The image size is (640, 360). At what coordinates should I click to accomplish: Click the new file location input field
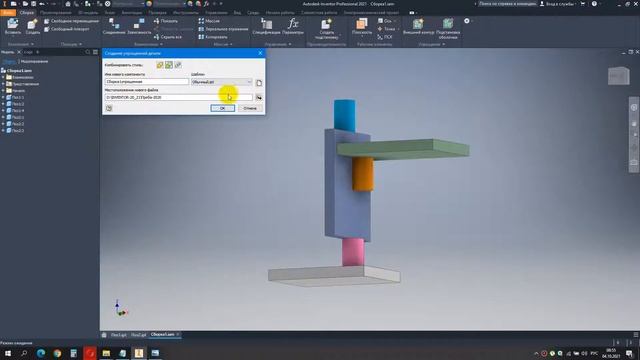coord(179,97)
